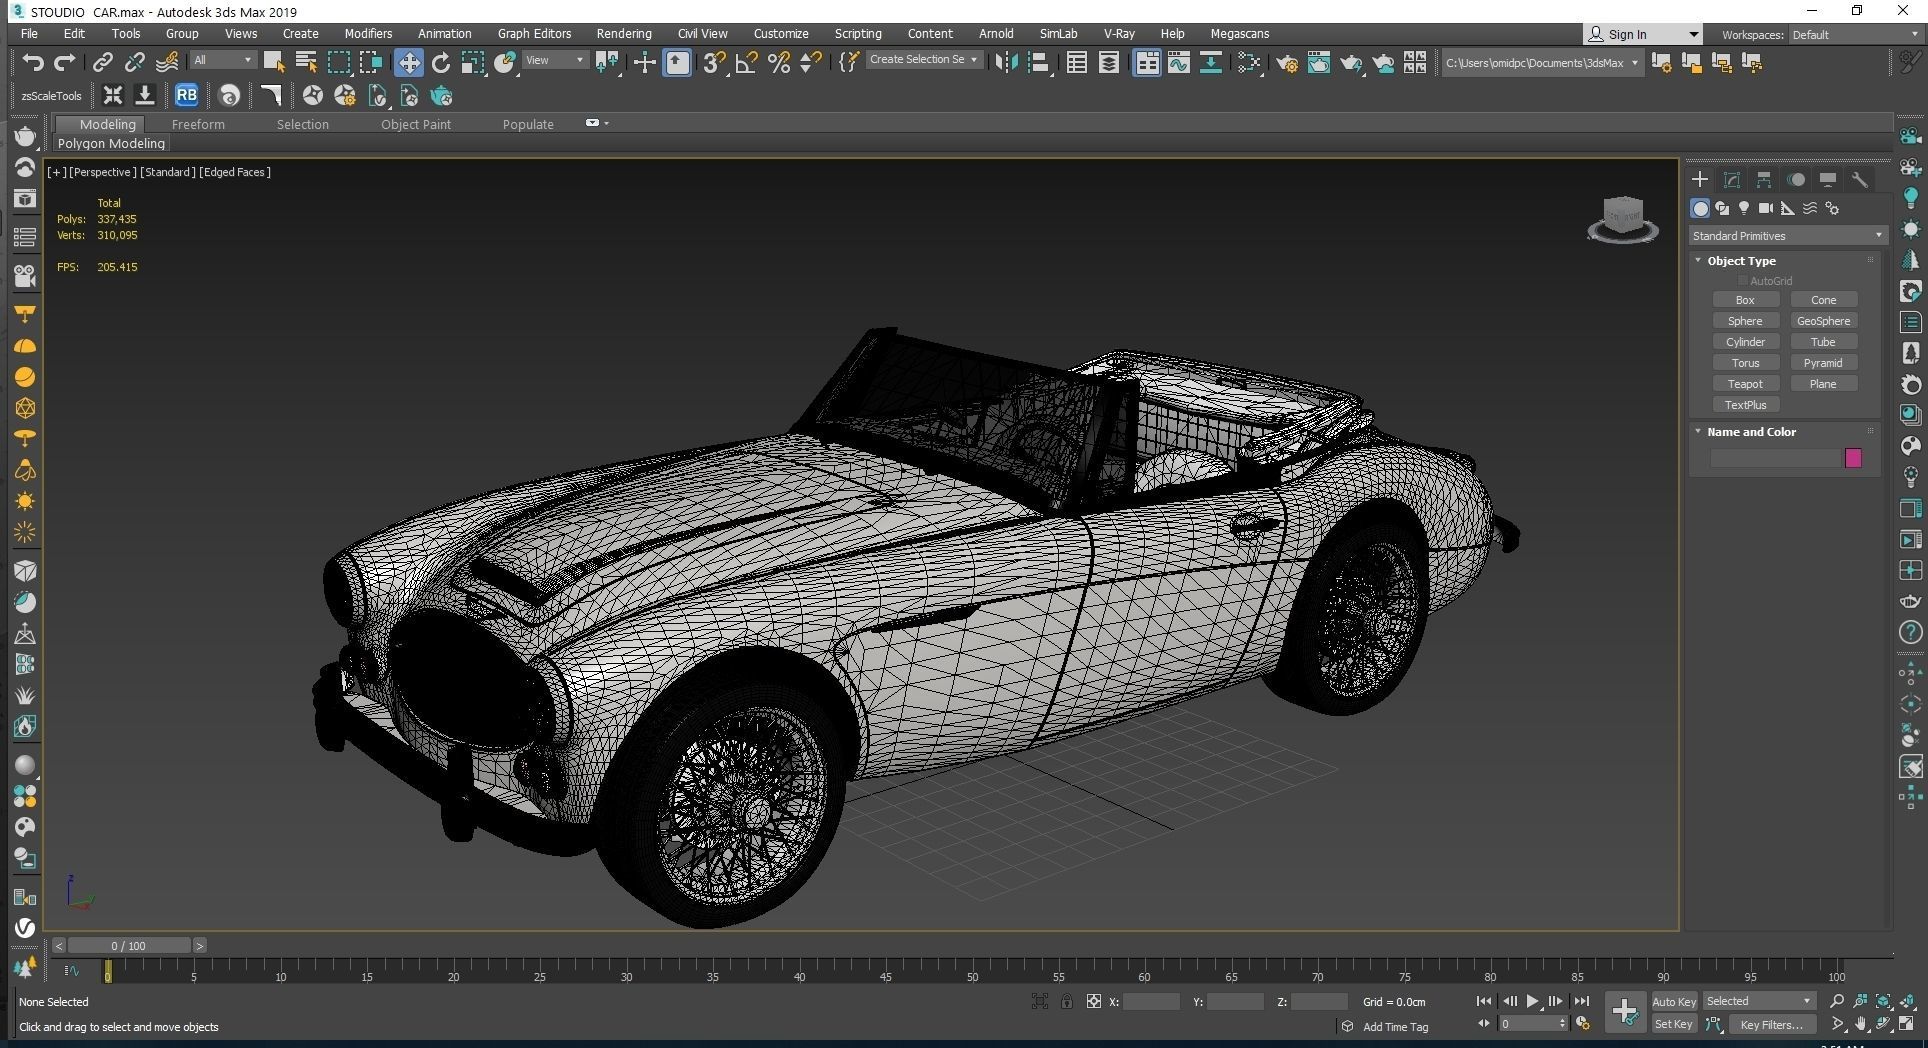Open the Sign In dropdown
Viewport: 1928px width, 1048px height.
tap(1643, 34)
